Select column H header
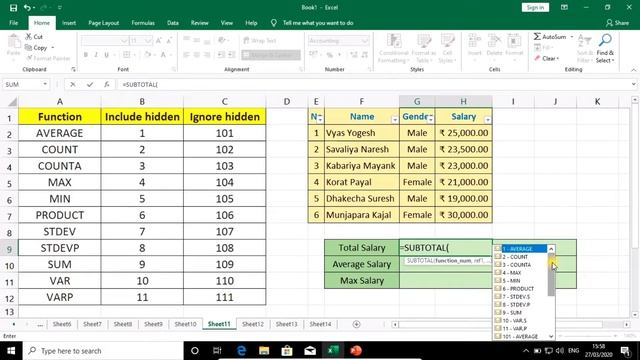Screen dimensions: 640x360 click(x=463, y=102)
